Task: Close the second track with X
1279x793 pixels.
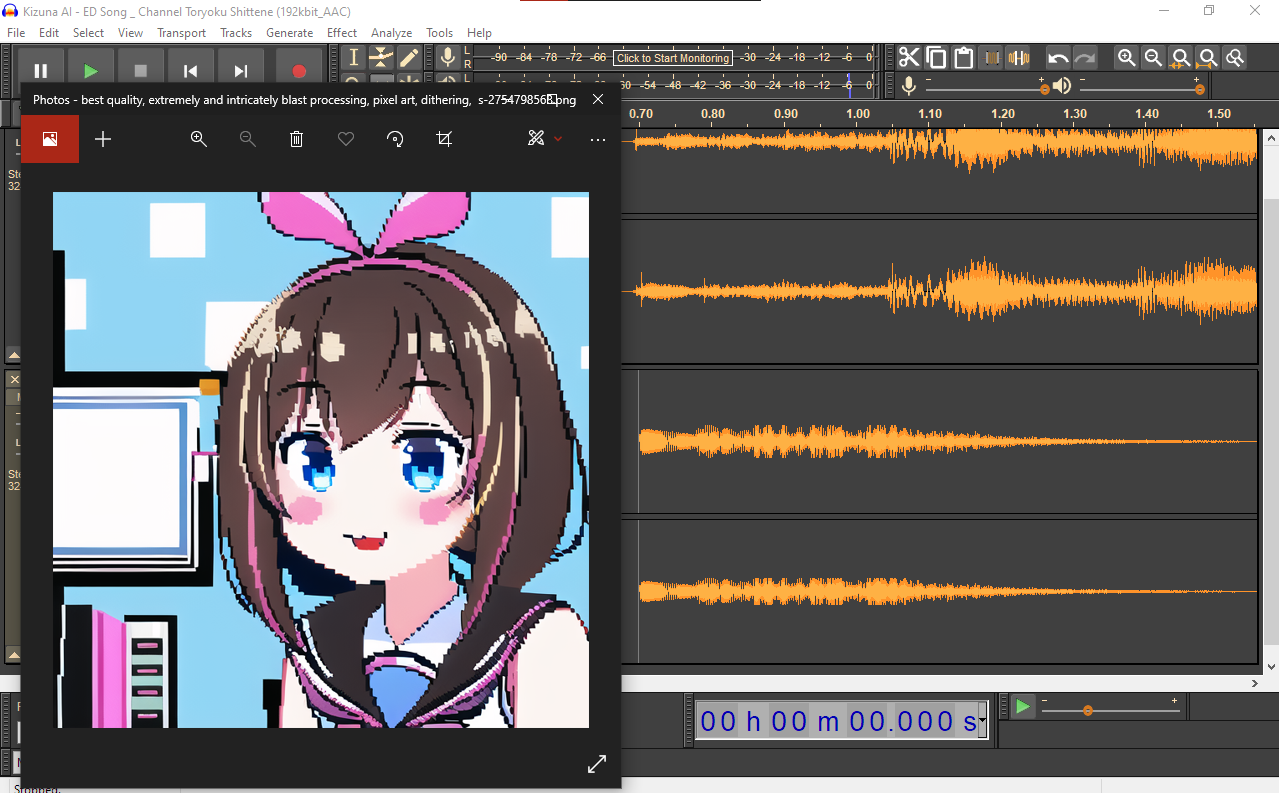Action: click(14, 380)
